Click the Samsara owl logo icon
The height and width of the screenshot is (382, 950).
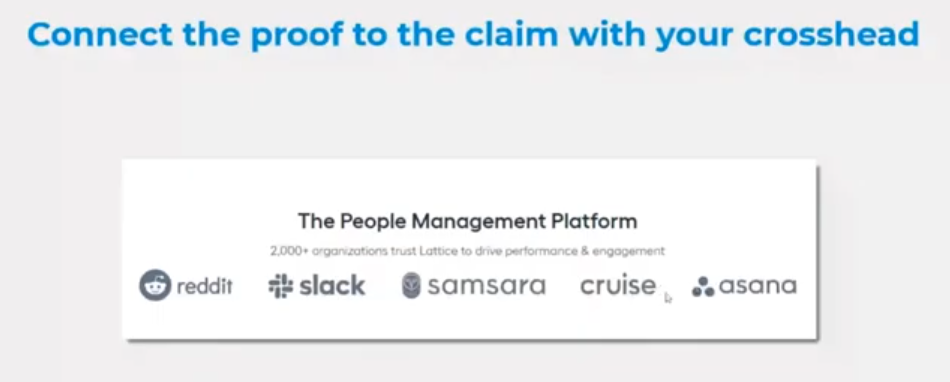click(411, 286)
